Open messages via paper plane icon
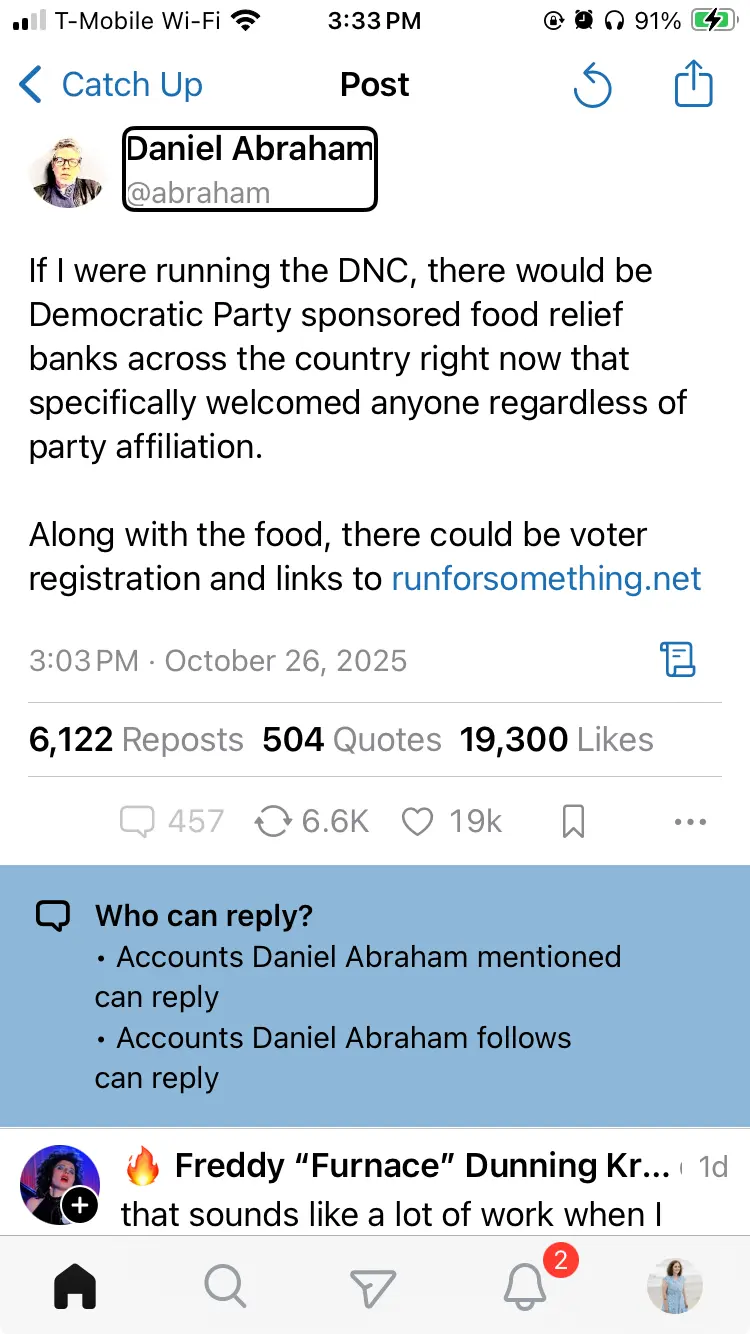 373,1286
